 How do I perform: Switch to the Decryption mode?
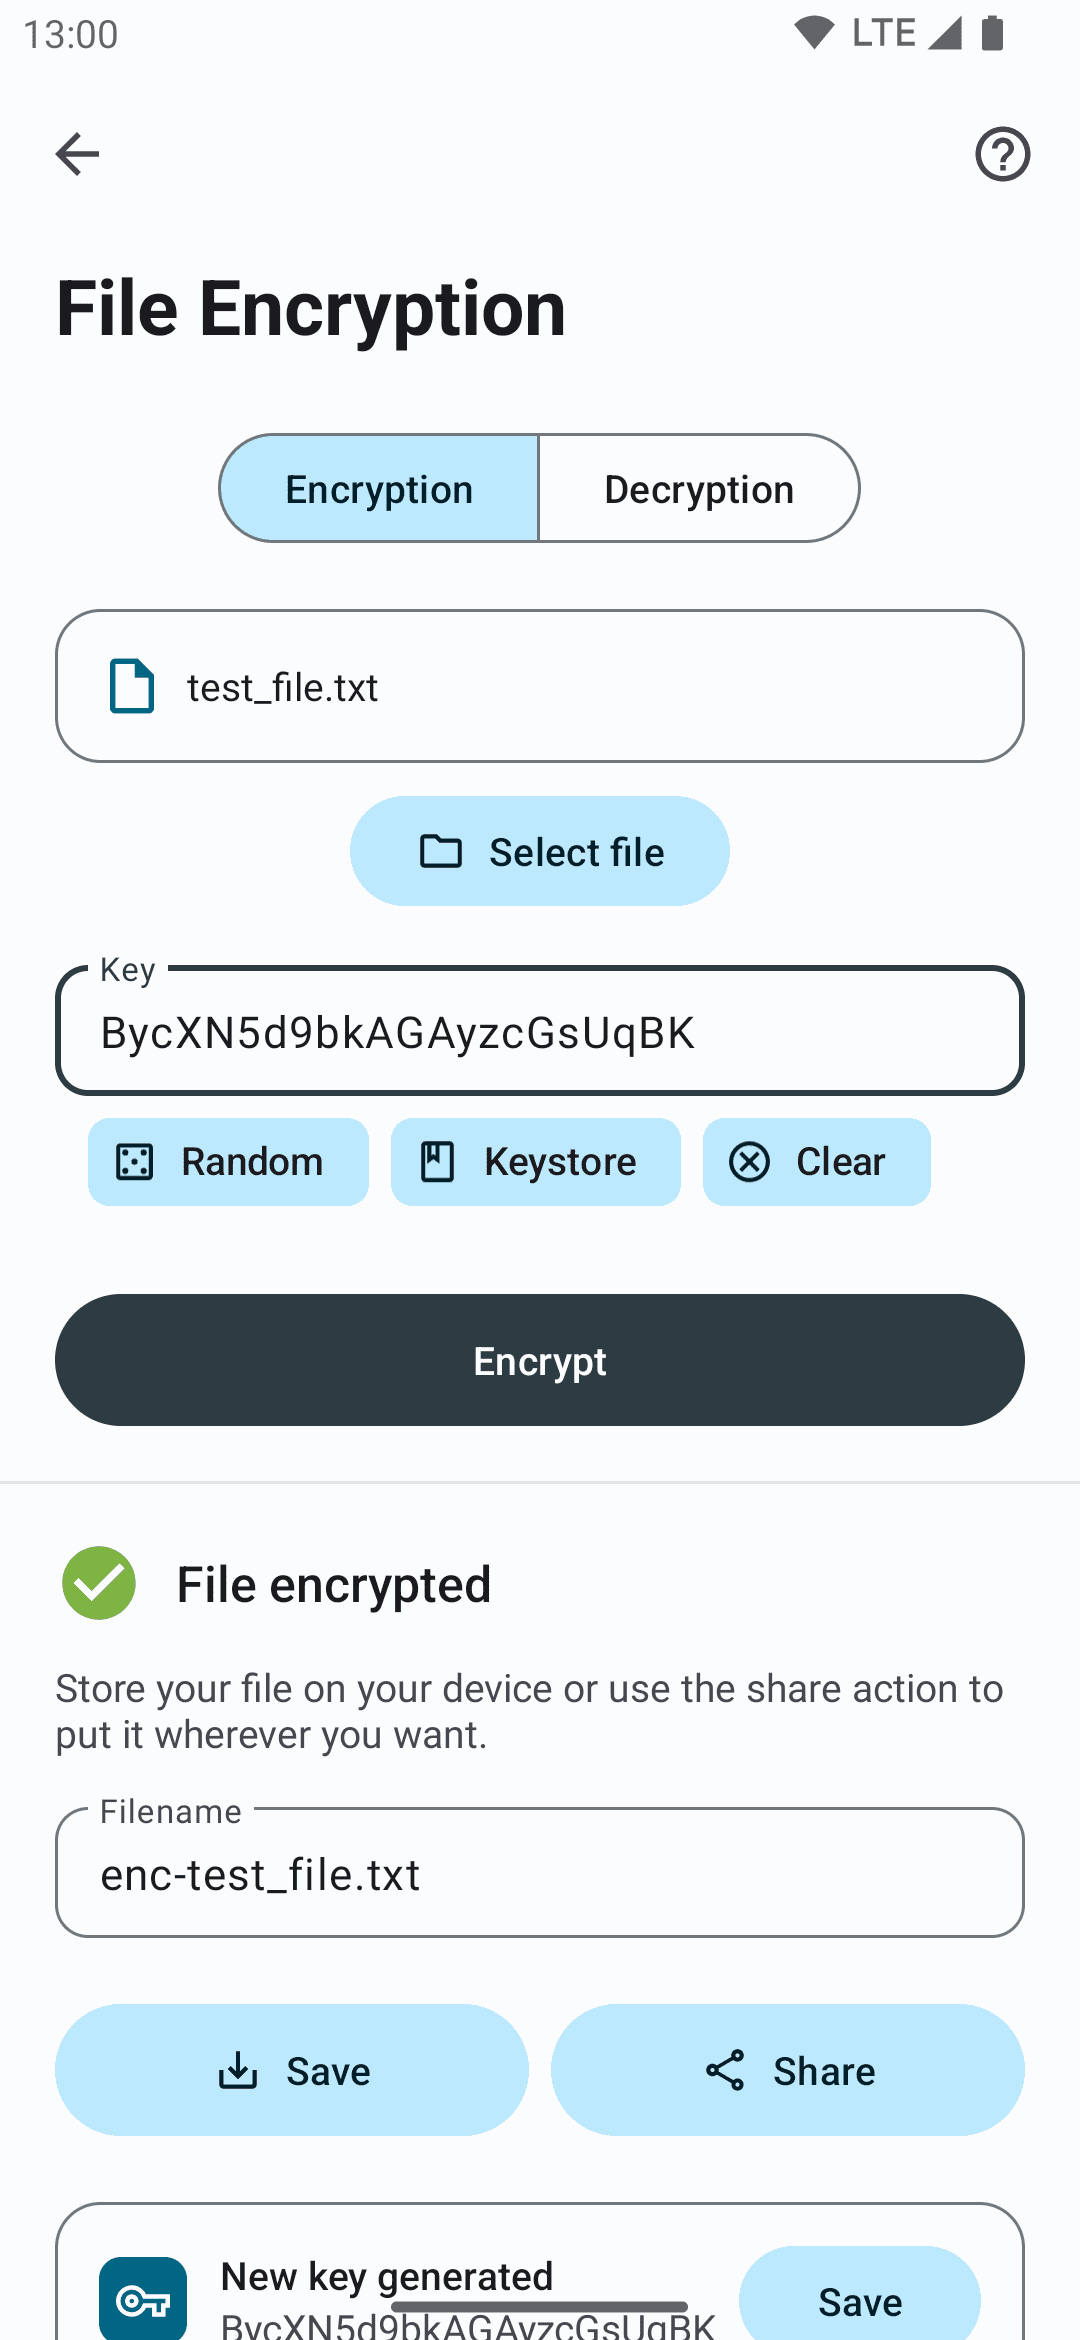pyautogui.click(x=699, y=489)
